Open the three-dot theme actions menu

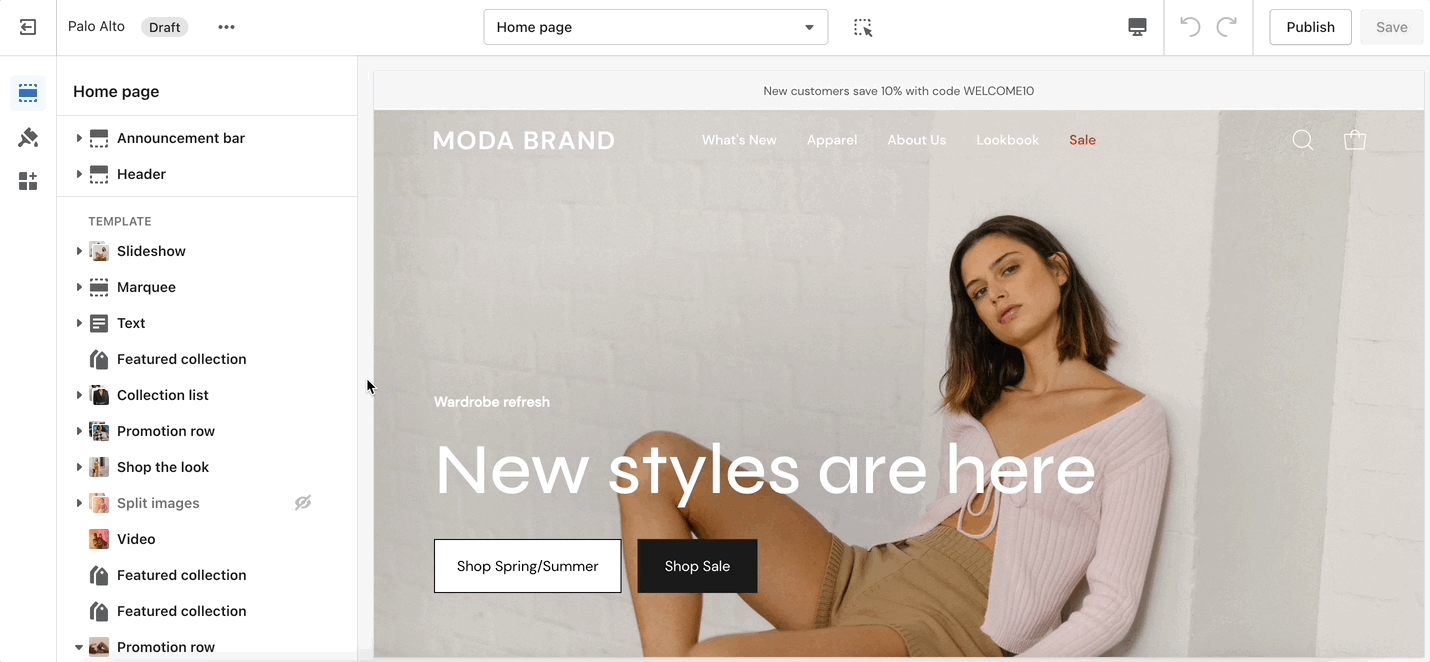tap(227, 27)
